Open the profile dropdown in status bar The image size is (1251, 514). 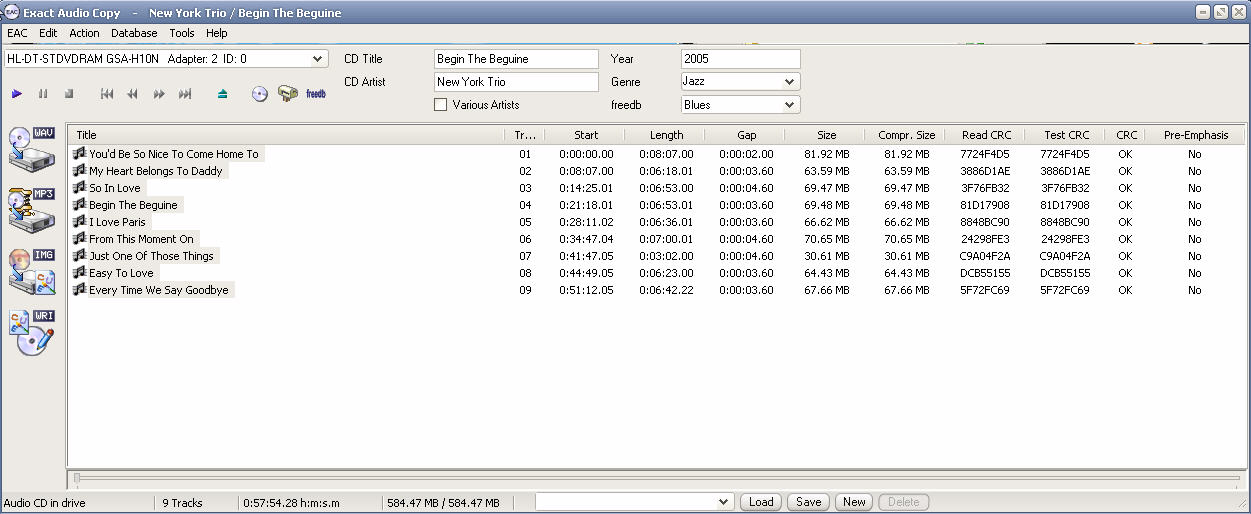[725, 502]
